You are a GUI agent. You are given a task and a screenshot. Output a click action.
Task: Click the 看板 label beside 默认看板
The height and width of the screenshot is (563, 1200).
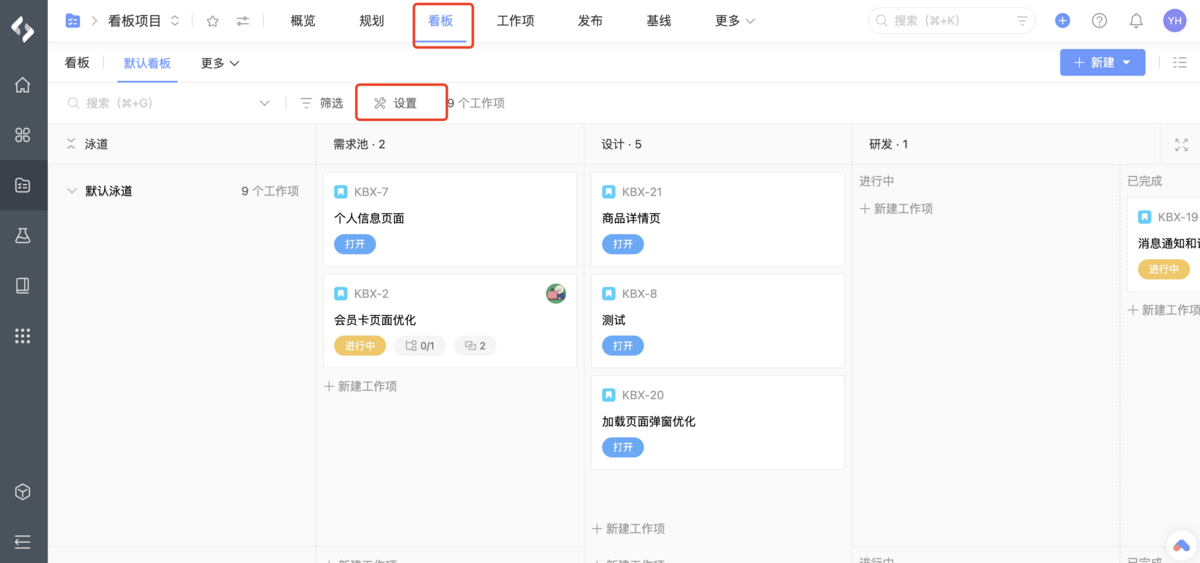(77, 63)
